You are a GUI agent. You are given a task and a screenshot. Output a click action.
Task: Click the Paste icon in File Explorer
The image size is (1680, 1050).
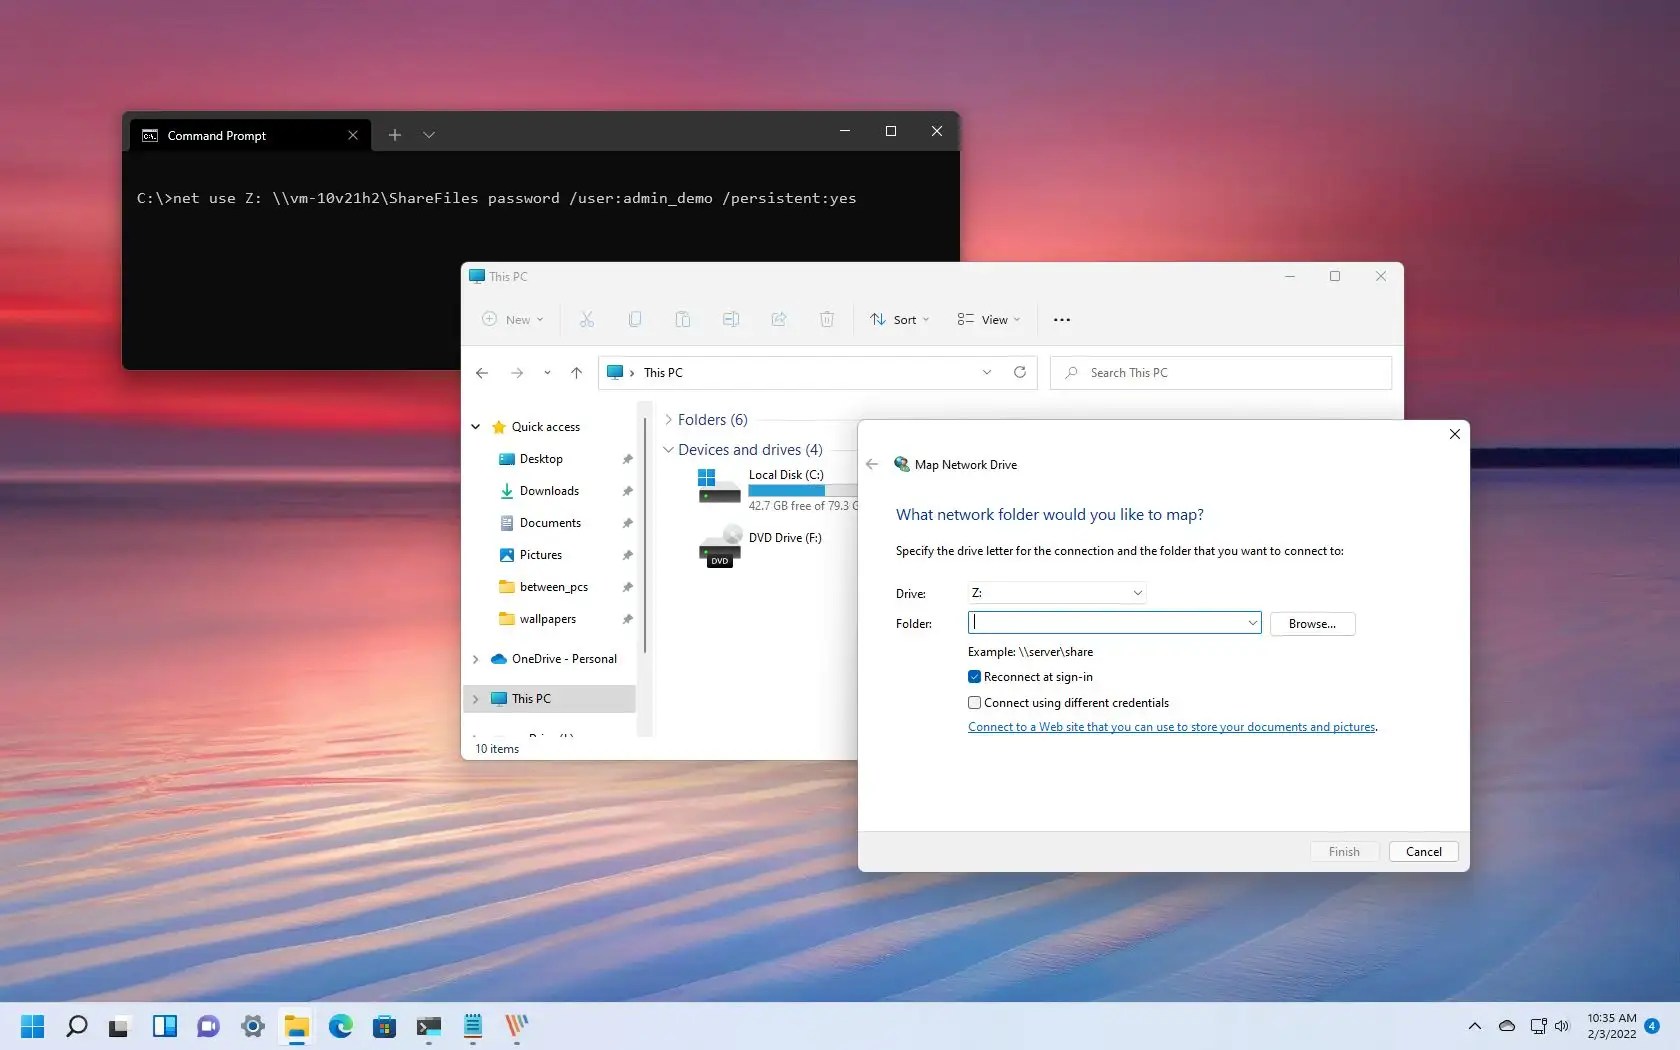pyautogui.click(x=683, y=319)
